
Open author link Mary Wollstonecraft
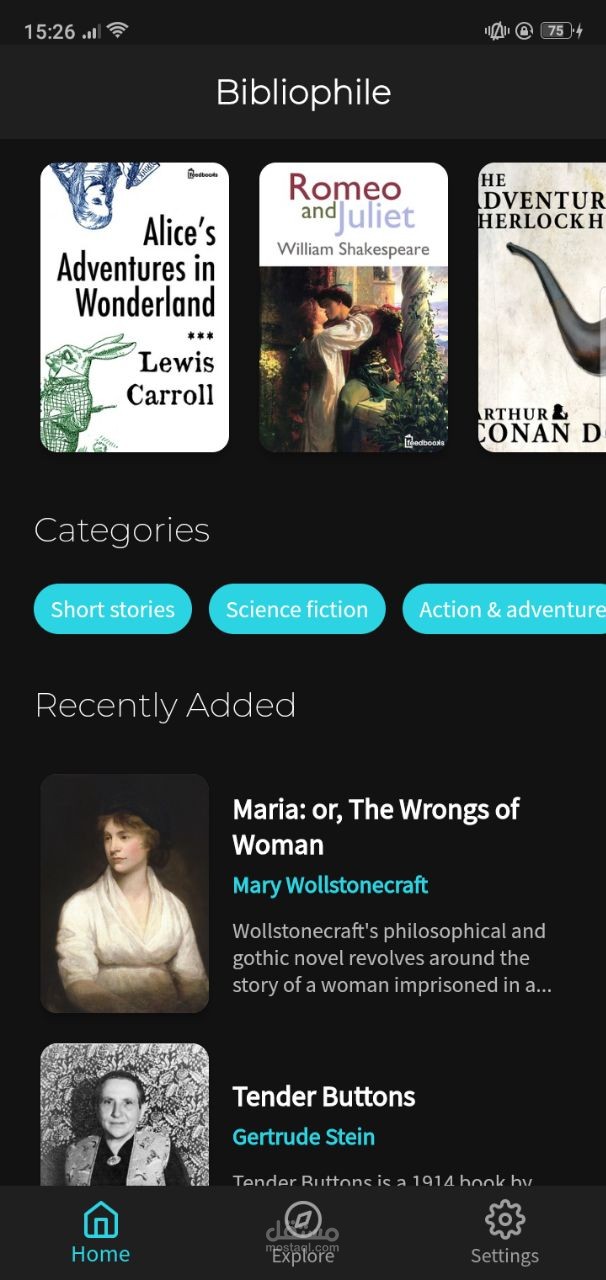click(330, 885)
